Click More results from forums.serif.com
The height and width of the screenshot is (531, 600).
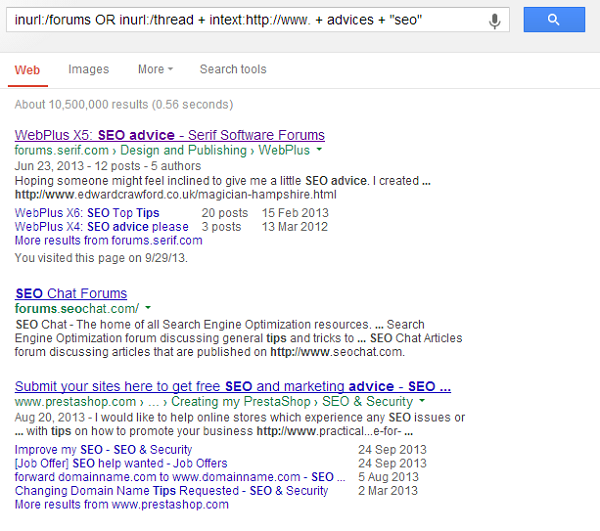[108, 241]
